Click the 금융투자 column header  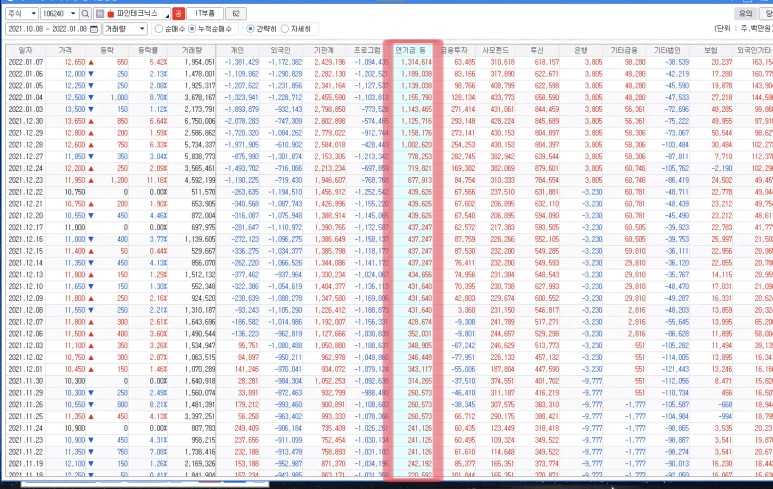[454, 50]
